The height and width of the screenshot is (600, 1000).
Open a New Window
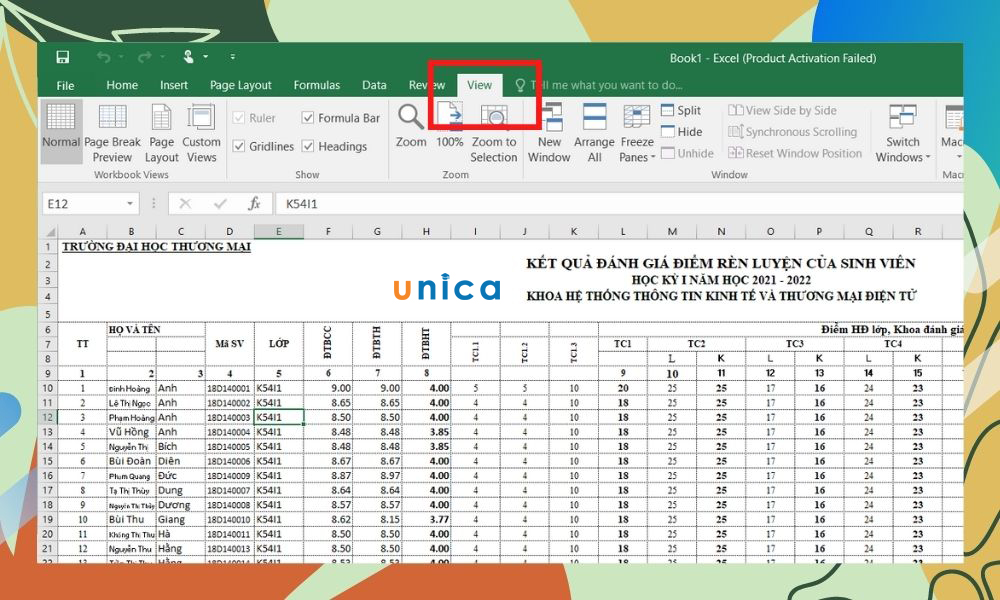point(549,133)
